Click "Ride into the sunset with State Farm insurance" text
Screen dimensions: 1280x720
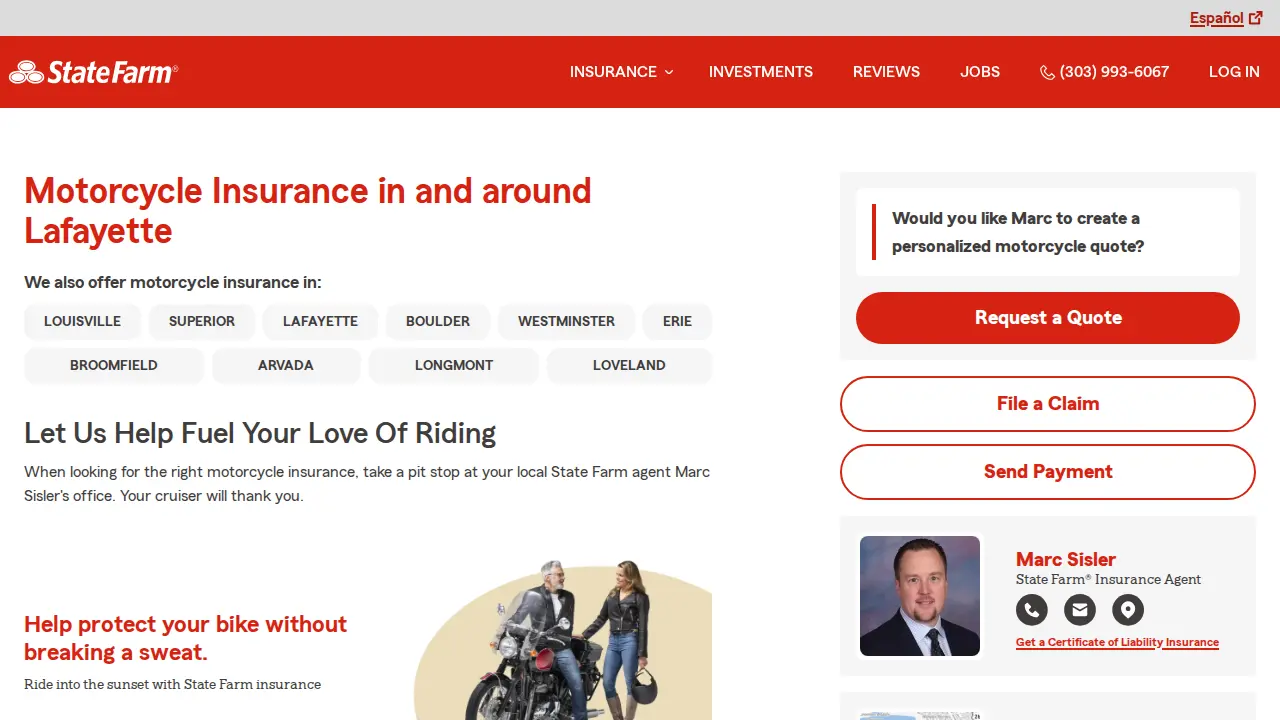click(172, 685)
